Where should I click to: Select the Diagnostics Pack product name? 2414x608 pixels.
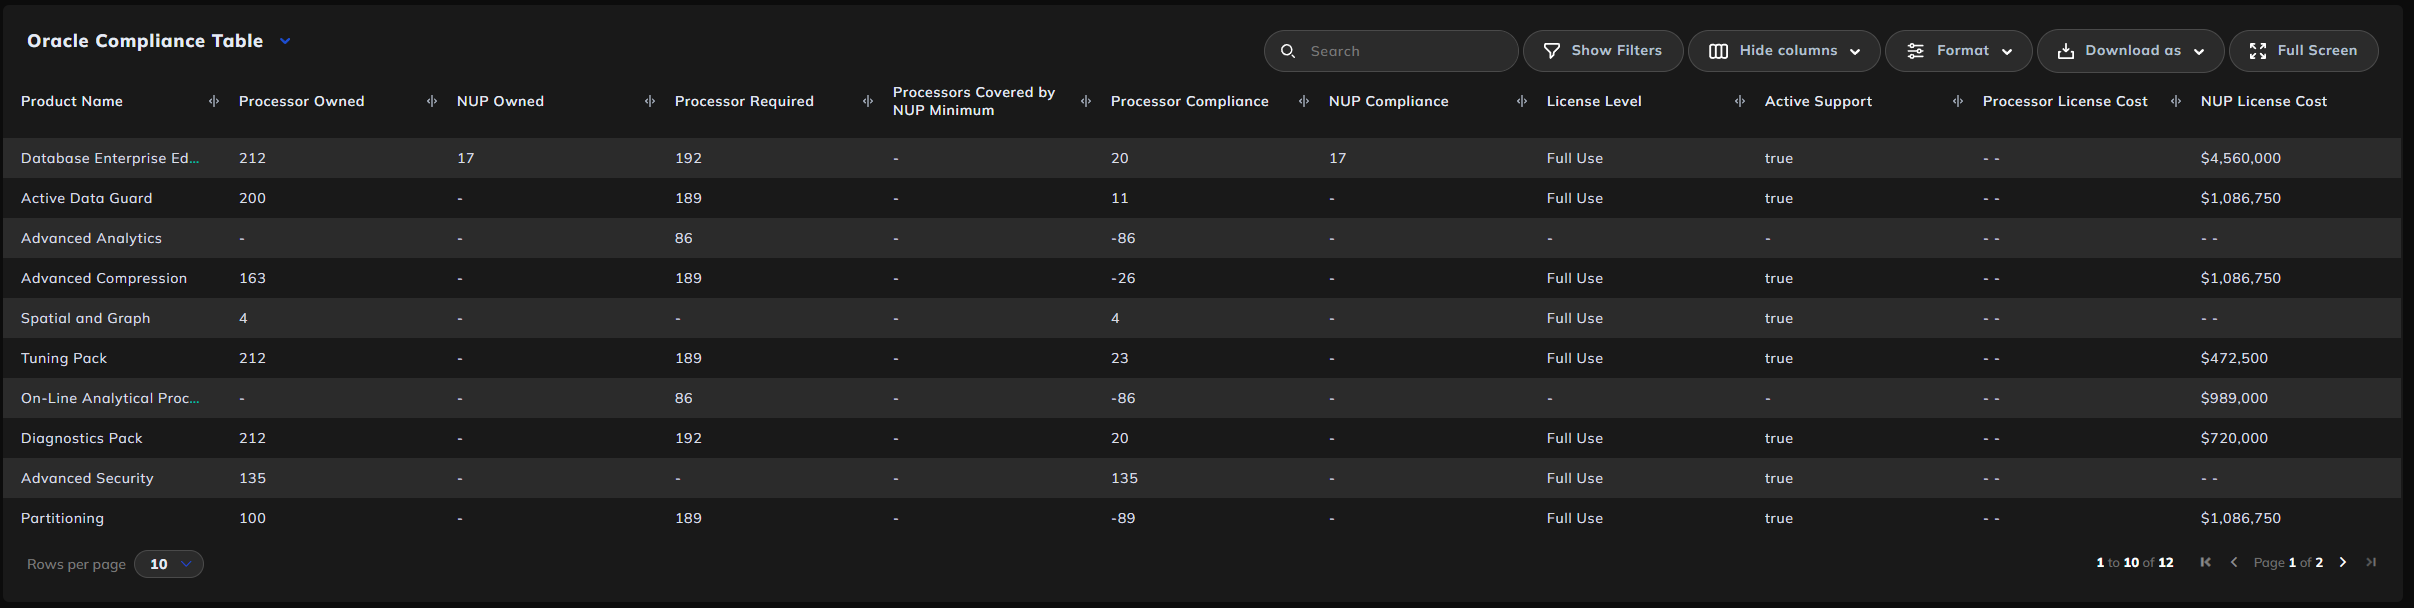tap(82, 438)
